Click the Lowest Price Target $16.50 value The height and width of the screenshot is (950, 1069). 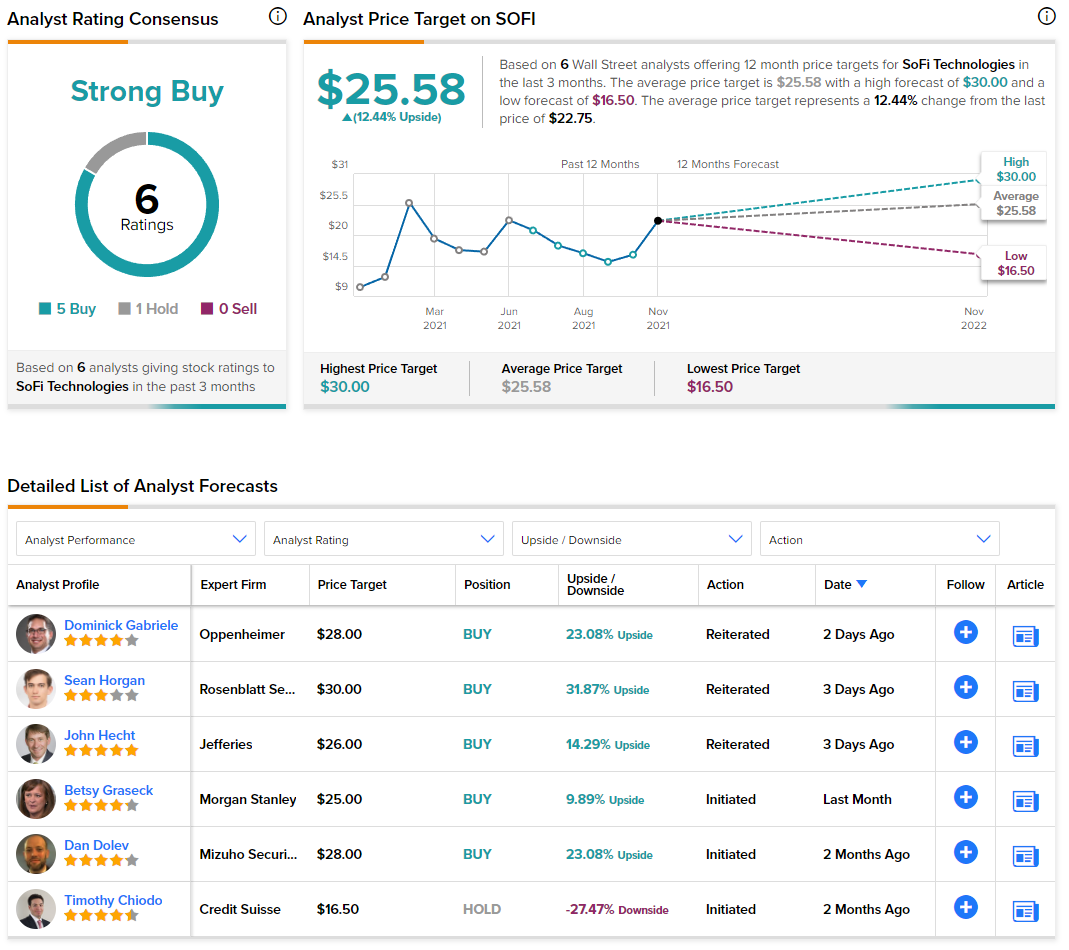pyautogui.click(x=710, y=387)
